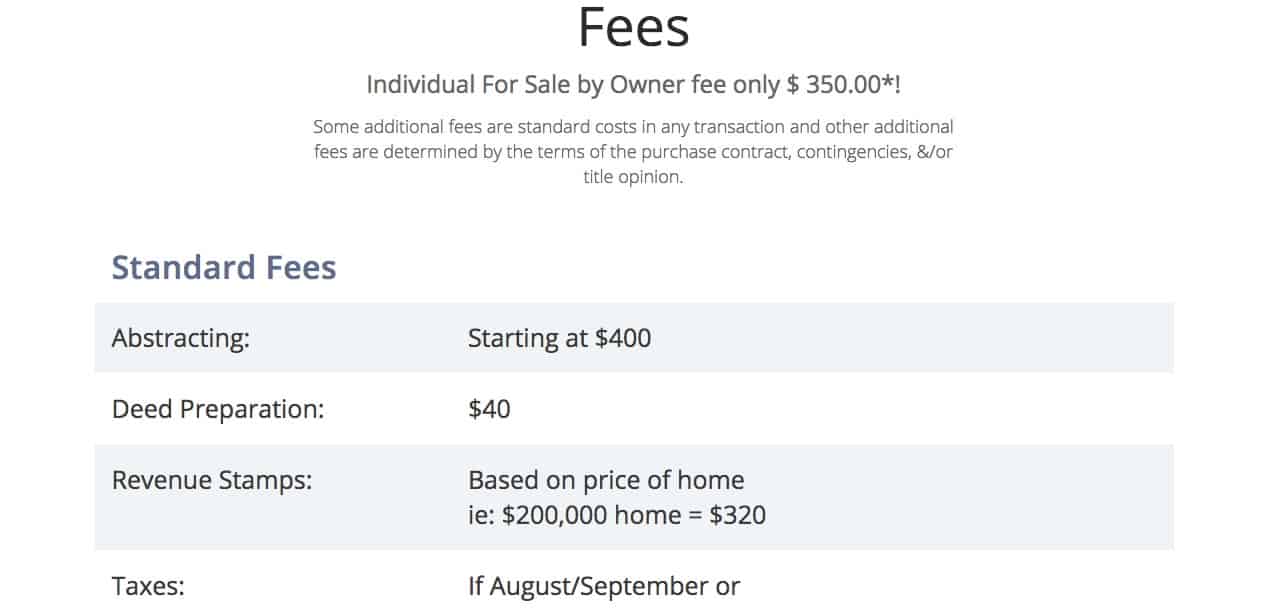The image size is (1266, 608).
Task: Click the words title opinion in the paragraph
Action: tap(633, 179)
